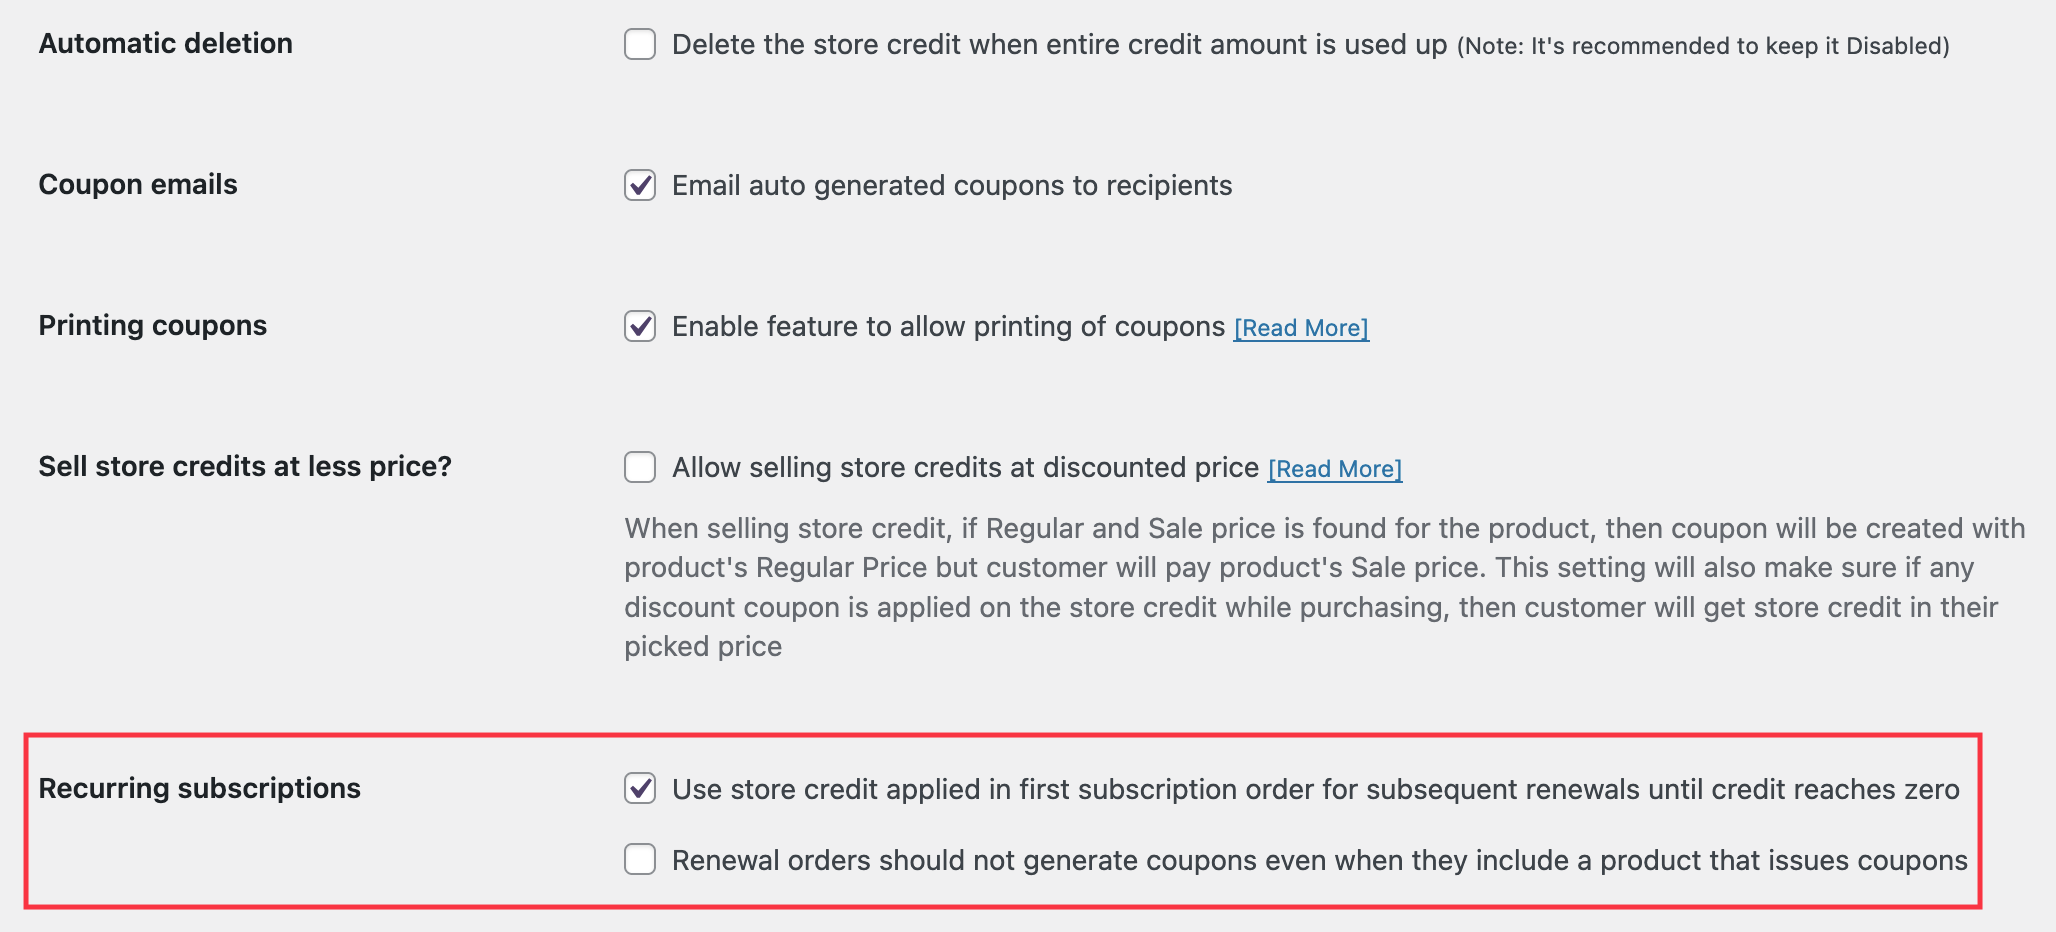Click 'Allow selling store credits' label text

point(964,468)
